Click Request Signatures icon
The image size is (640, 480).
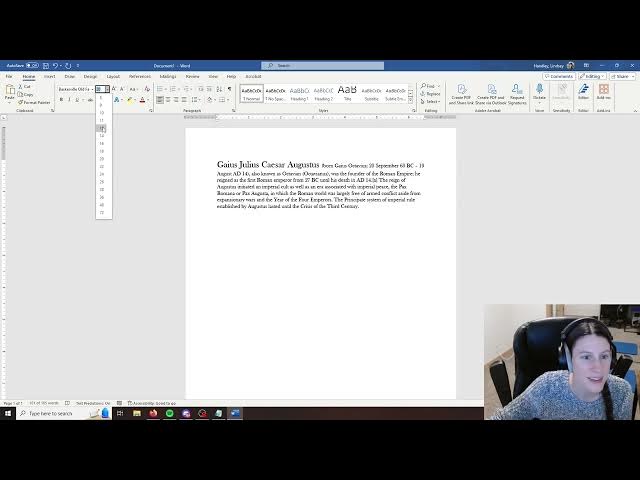click(x=517, y=92)
